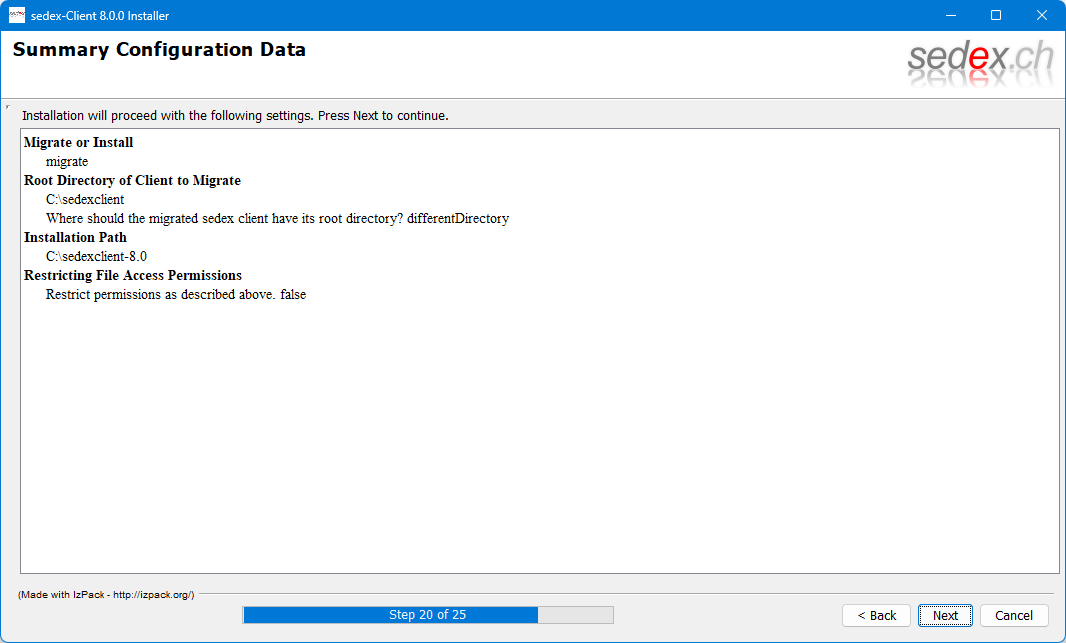The height and width of the screenshot is (643, 1066).
Task: Maximize the installer window
Action: 996,15
